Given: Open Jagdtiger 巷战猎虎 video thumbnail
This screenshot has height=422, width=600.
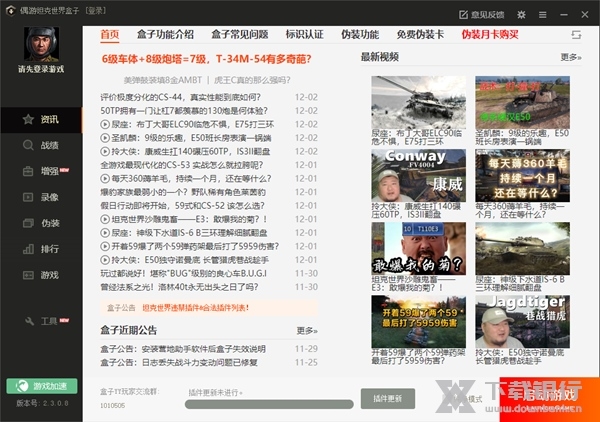Looking at the screenshot, I should [522, 321].
